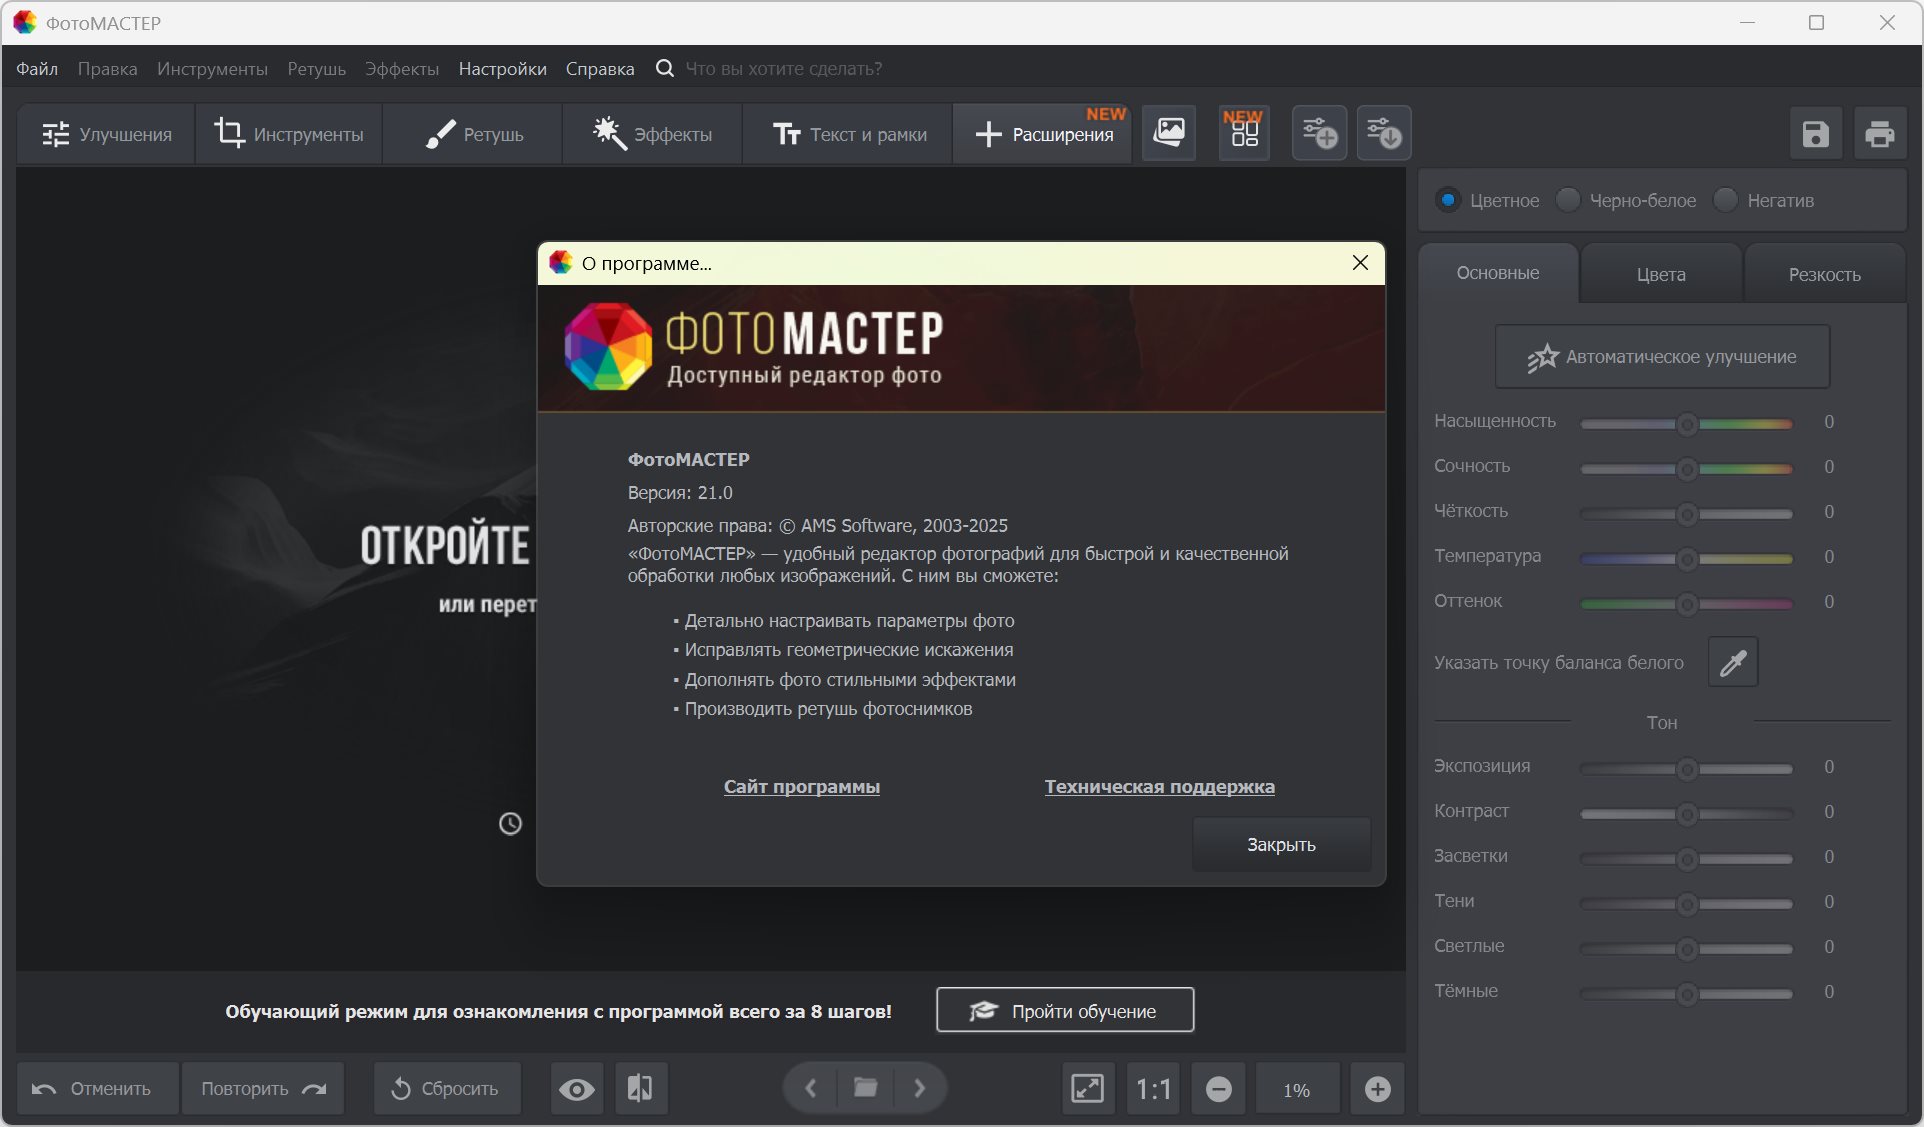This screenshot has width=1924, height=1127.
Task: Open the Сайт программы link
Action: [802, 787]
